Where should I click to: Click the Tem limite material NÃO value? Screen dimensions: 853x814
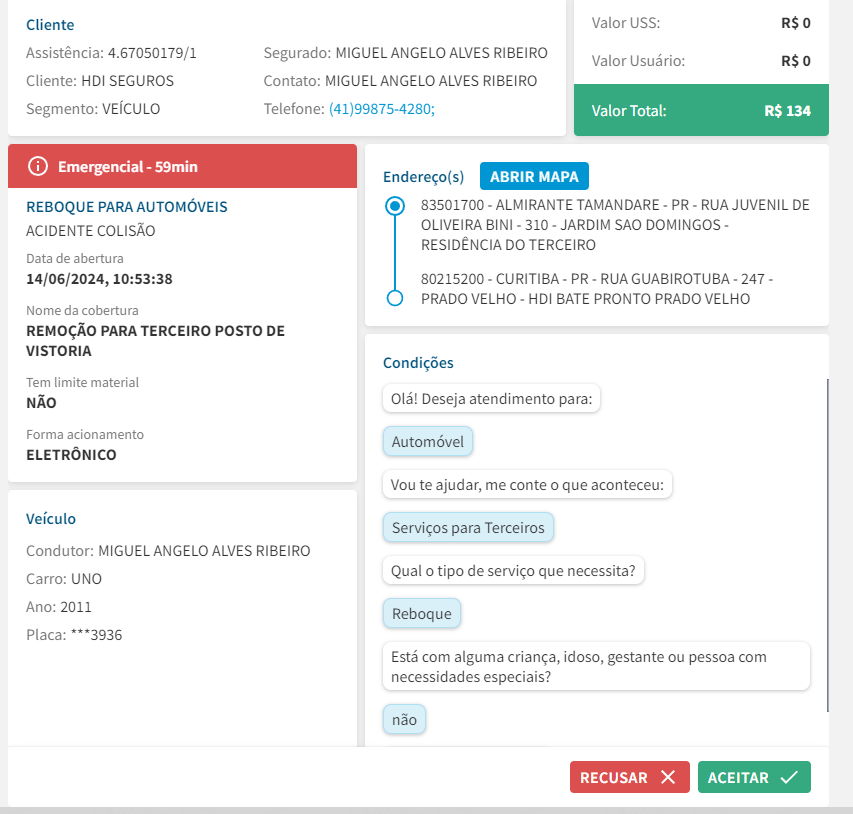(x=41, y=403)
